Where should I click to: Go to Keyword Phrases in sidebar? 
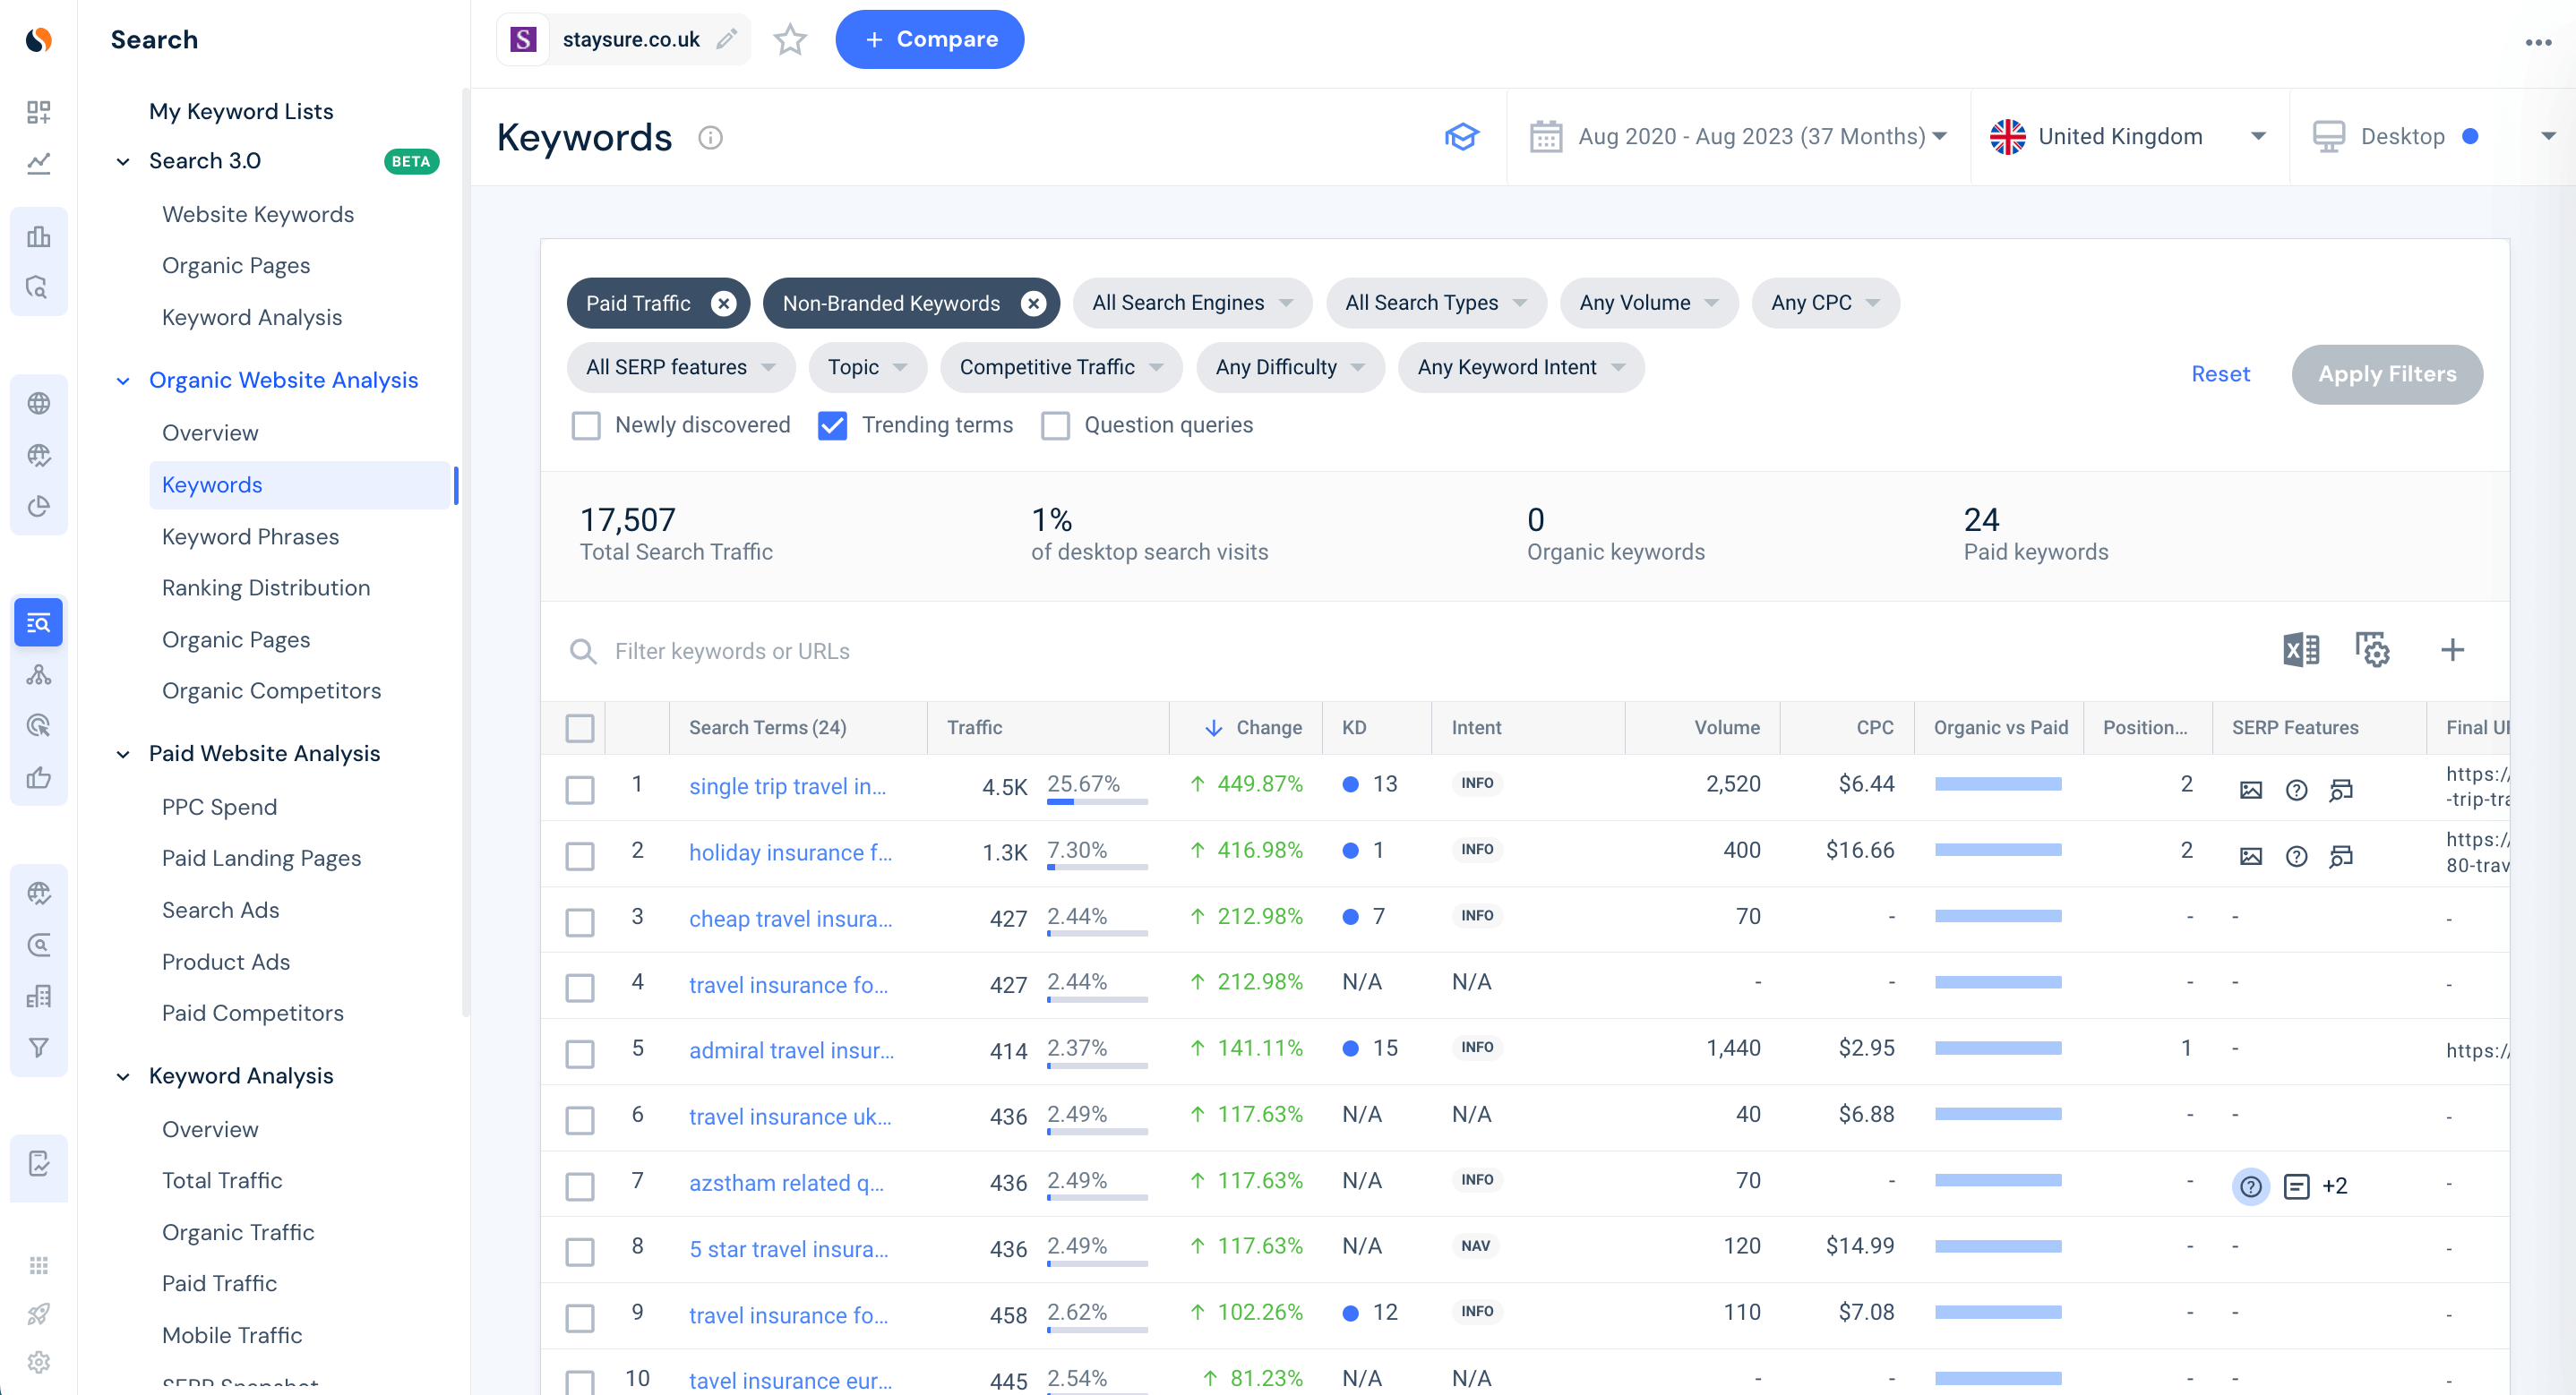click(x=250, y=536)
